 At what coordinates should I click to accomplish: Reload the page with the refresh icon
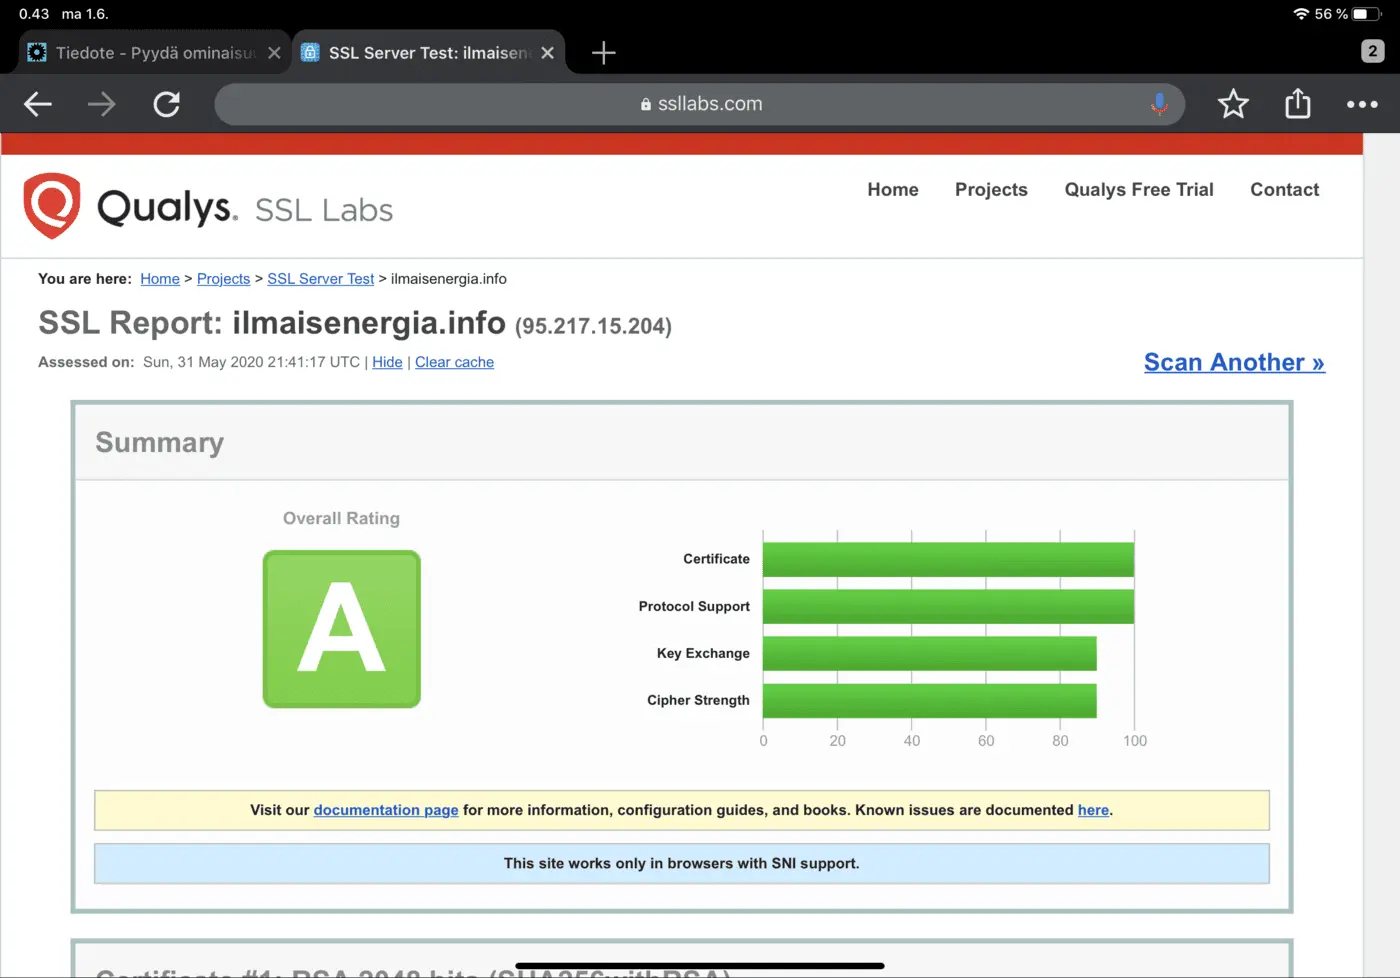point(167,104)
